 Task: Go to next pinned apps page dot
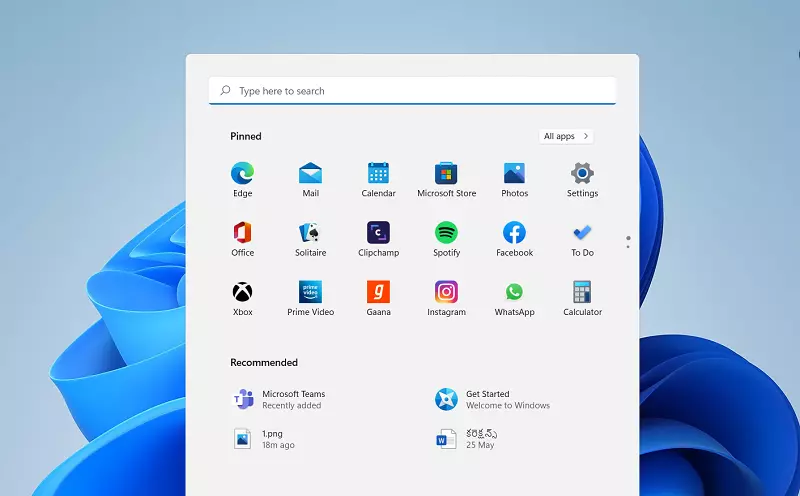pos(628,246)
